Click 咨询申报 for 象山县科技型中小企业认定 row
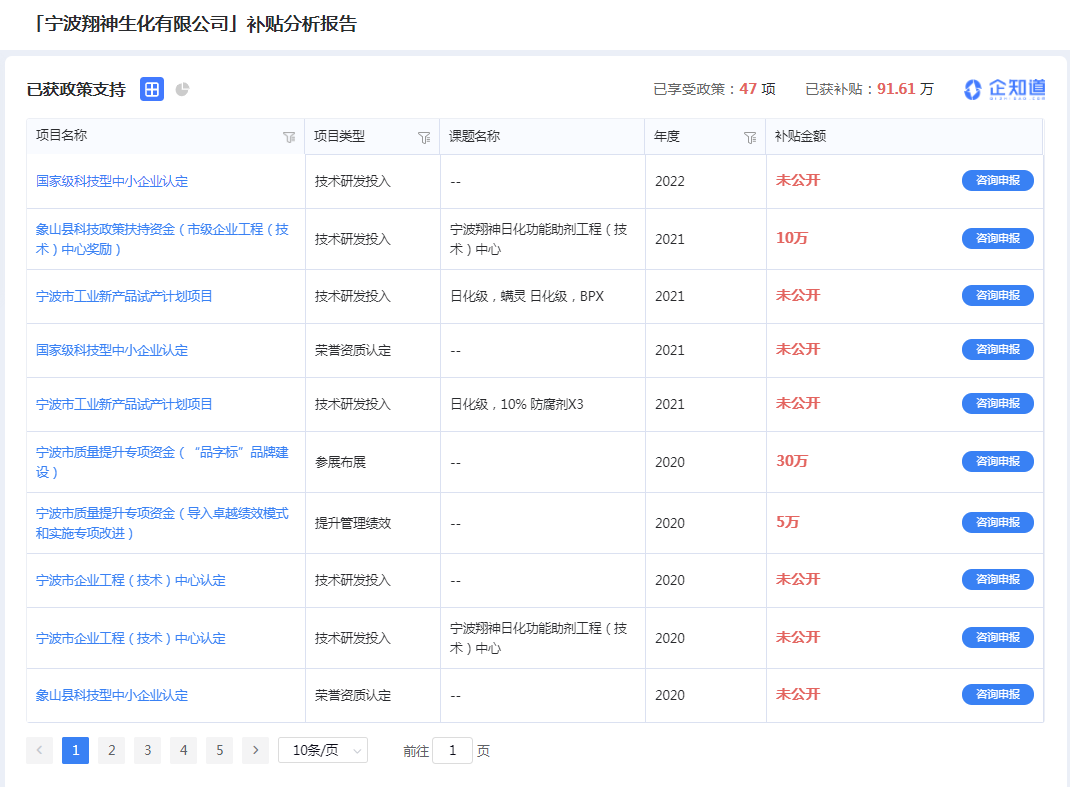The height and width of the screenshot is (787, 1070). point(998,694)
